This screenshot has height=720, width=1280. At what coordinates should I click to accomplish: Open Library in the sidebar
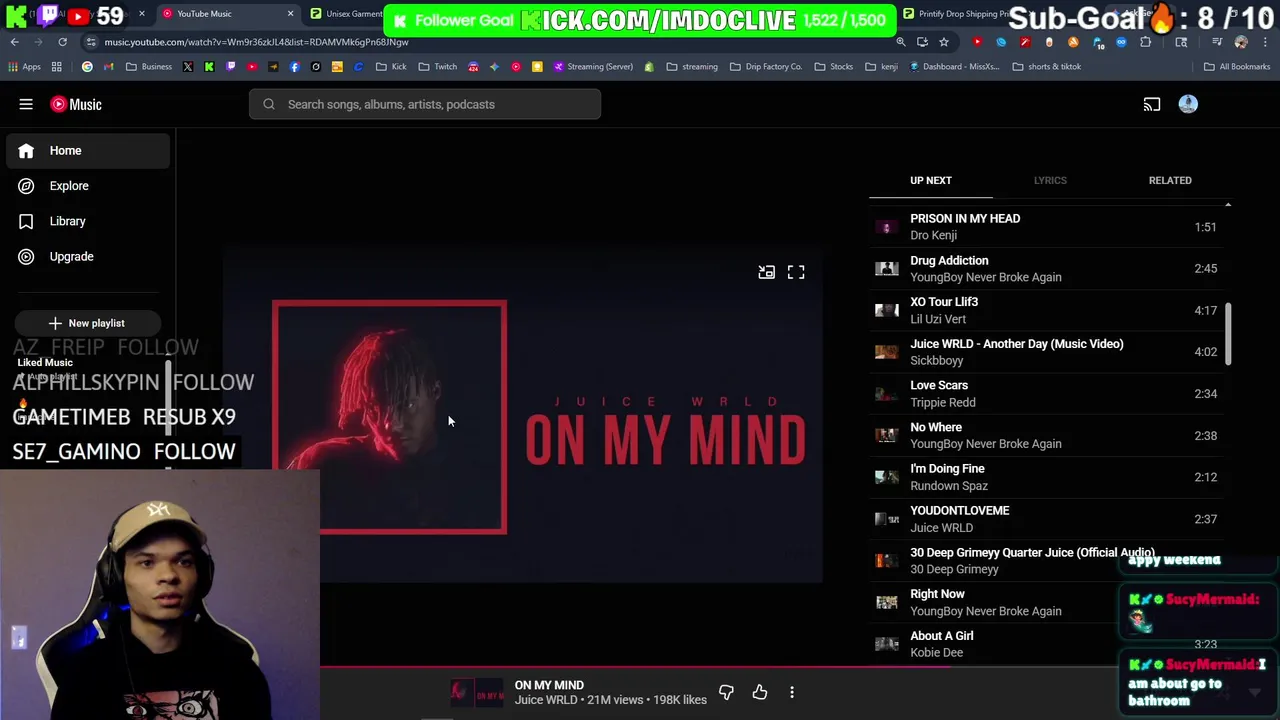click(x=88, y=221)
